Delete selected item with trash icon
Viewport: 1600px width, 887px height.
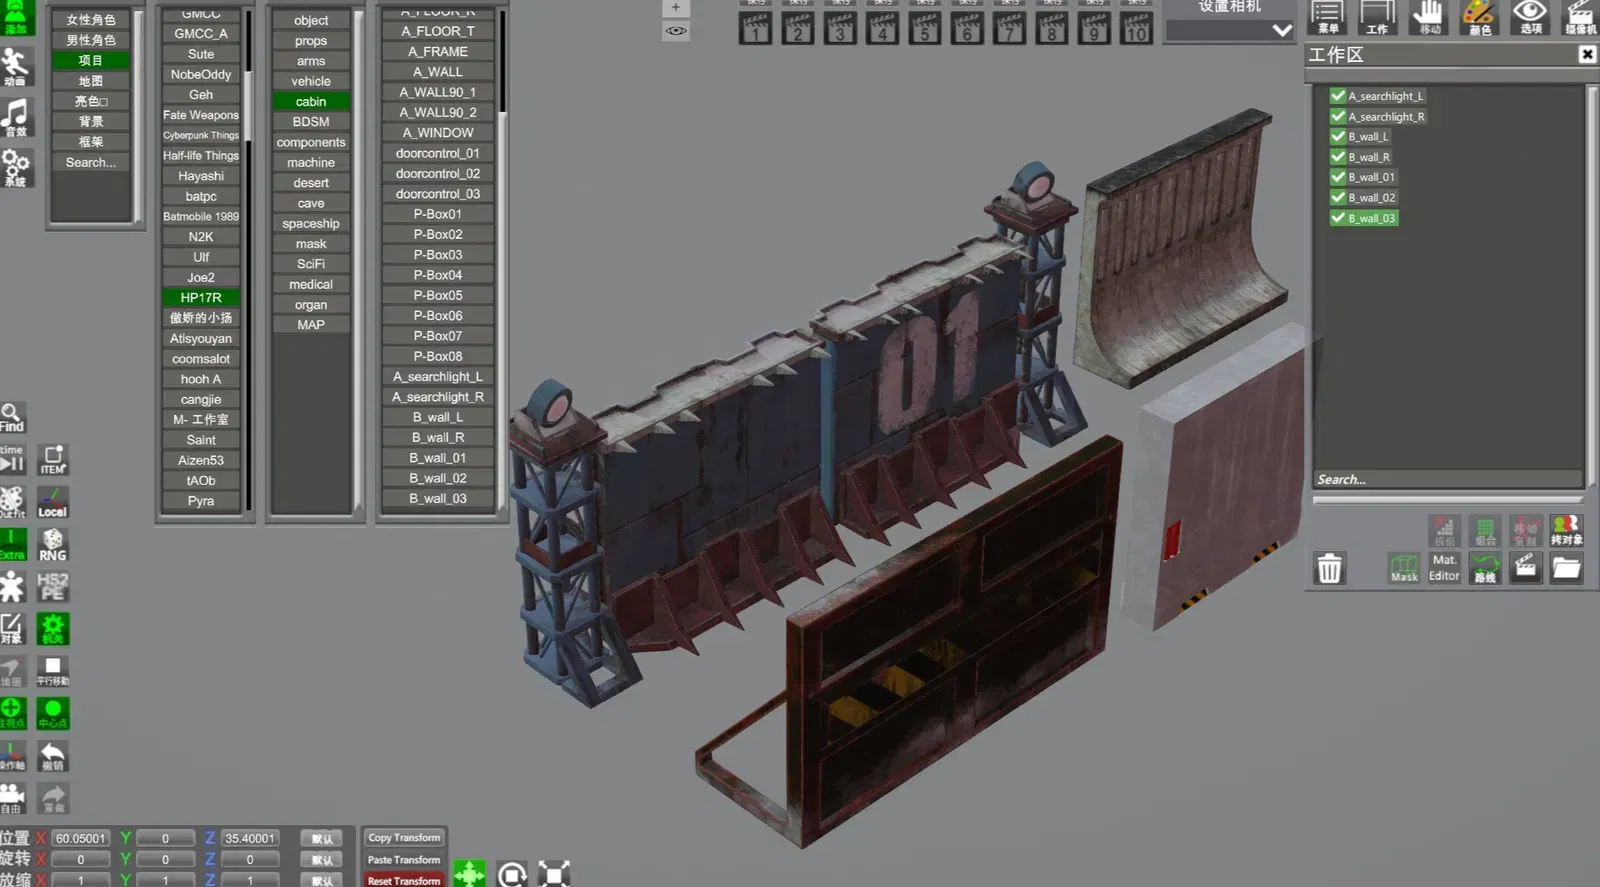click(x=1329, y=568)
